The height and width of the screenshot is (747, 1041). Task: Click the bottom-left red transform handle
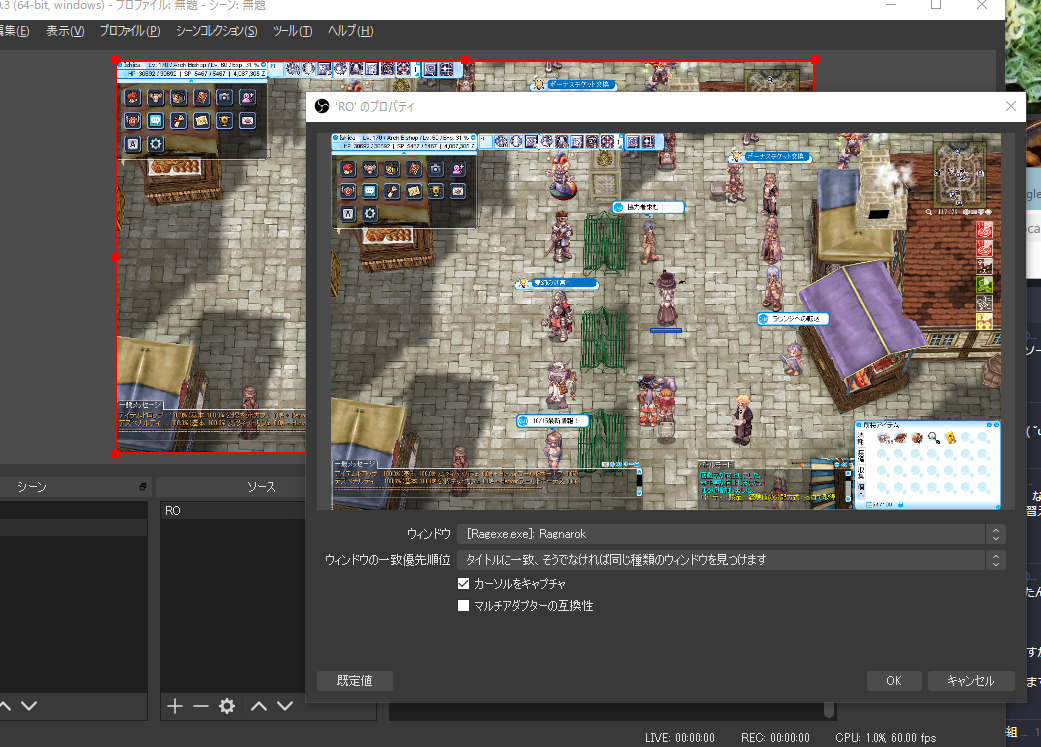click(x=116, y=454)
